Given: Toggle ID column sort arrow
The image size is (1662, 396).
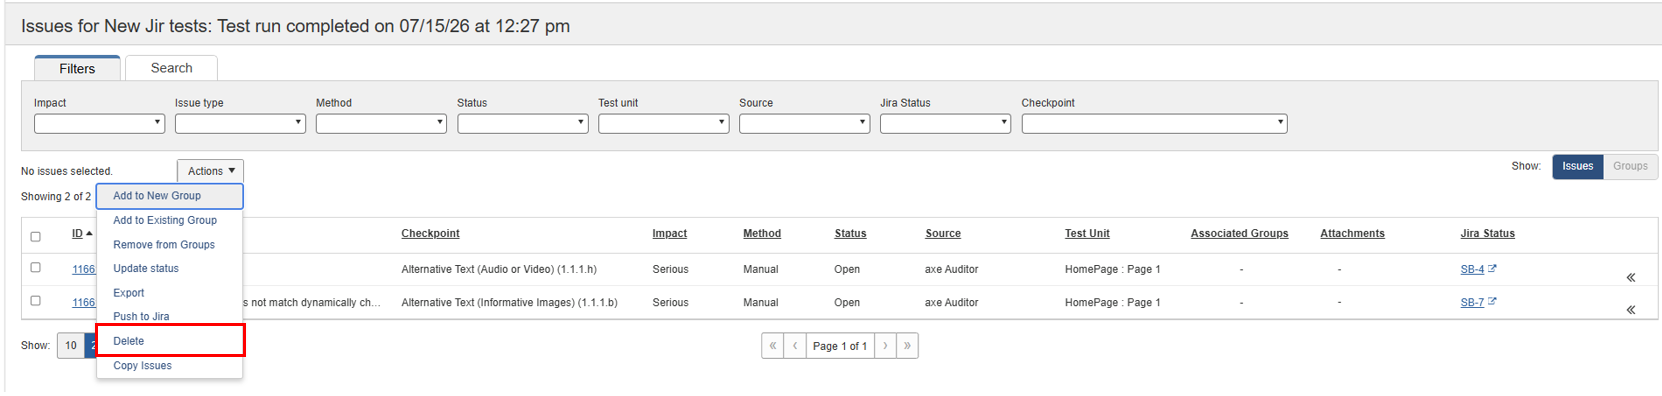Looking at the screenshot, I should [x=89, y=234].
